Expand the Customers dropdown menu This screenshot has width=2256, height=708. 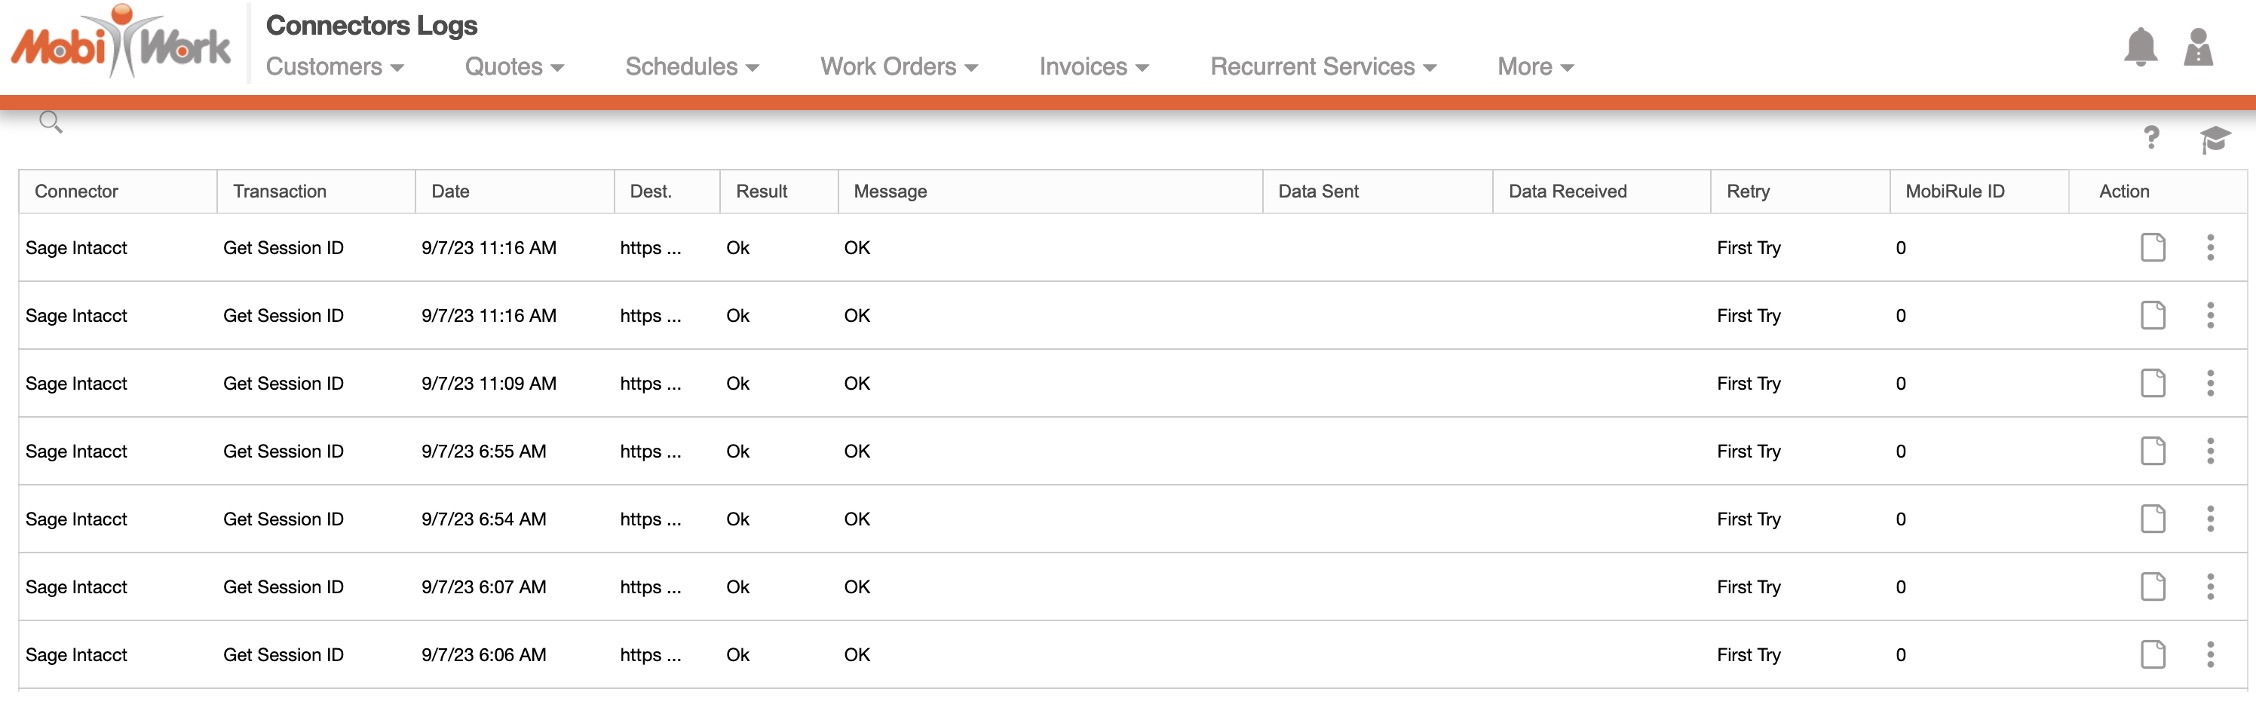pyautogui.click(x=334, y=67)
